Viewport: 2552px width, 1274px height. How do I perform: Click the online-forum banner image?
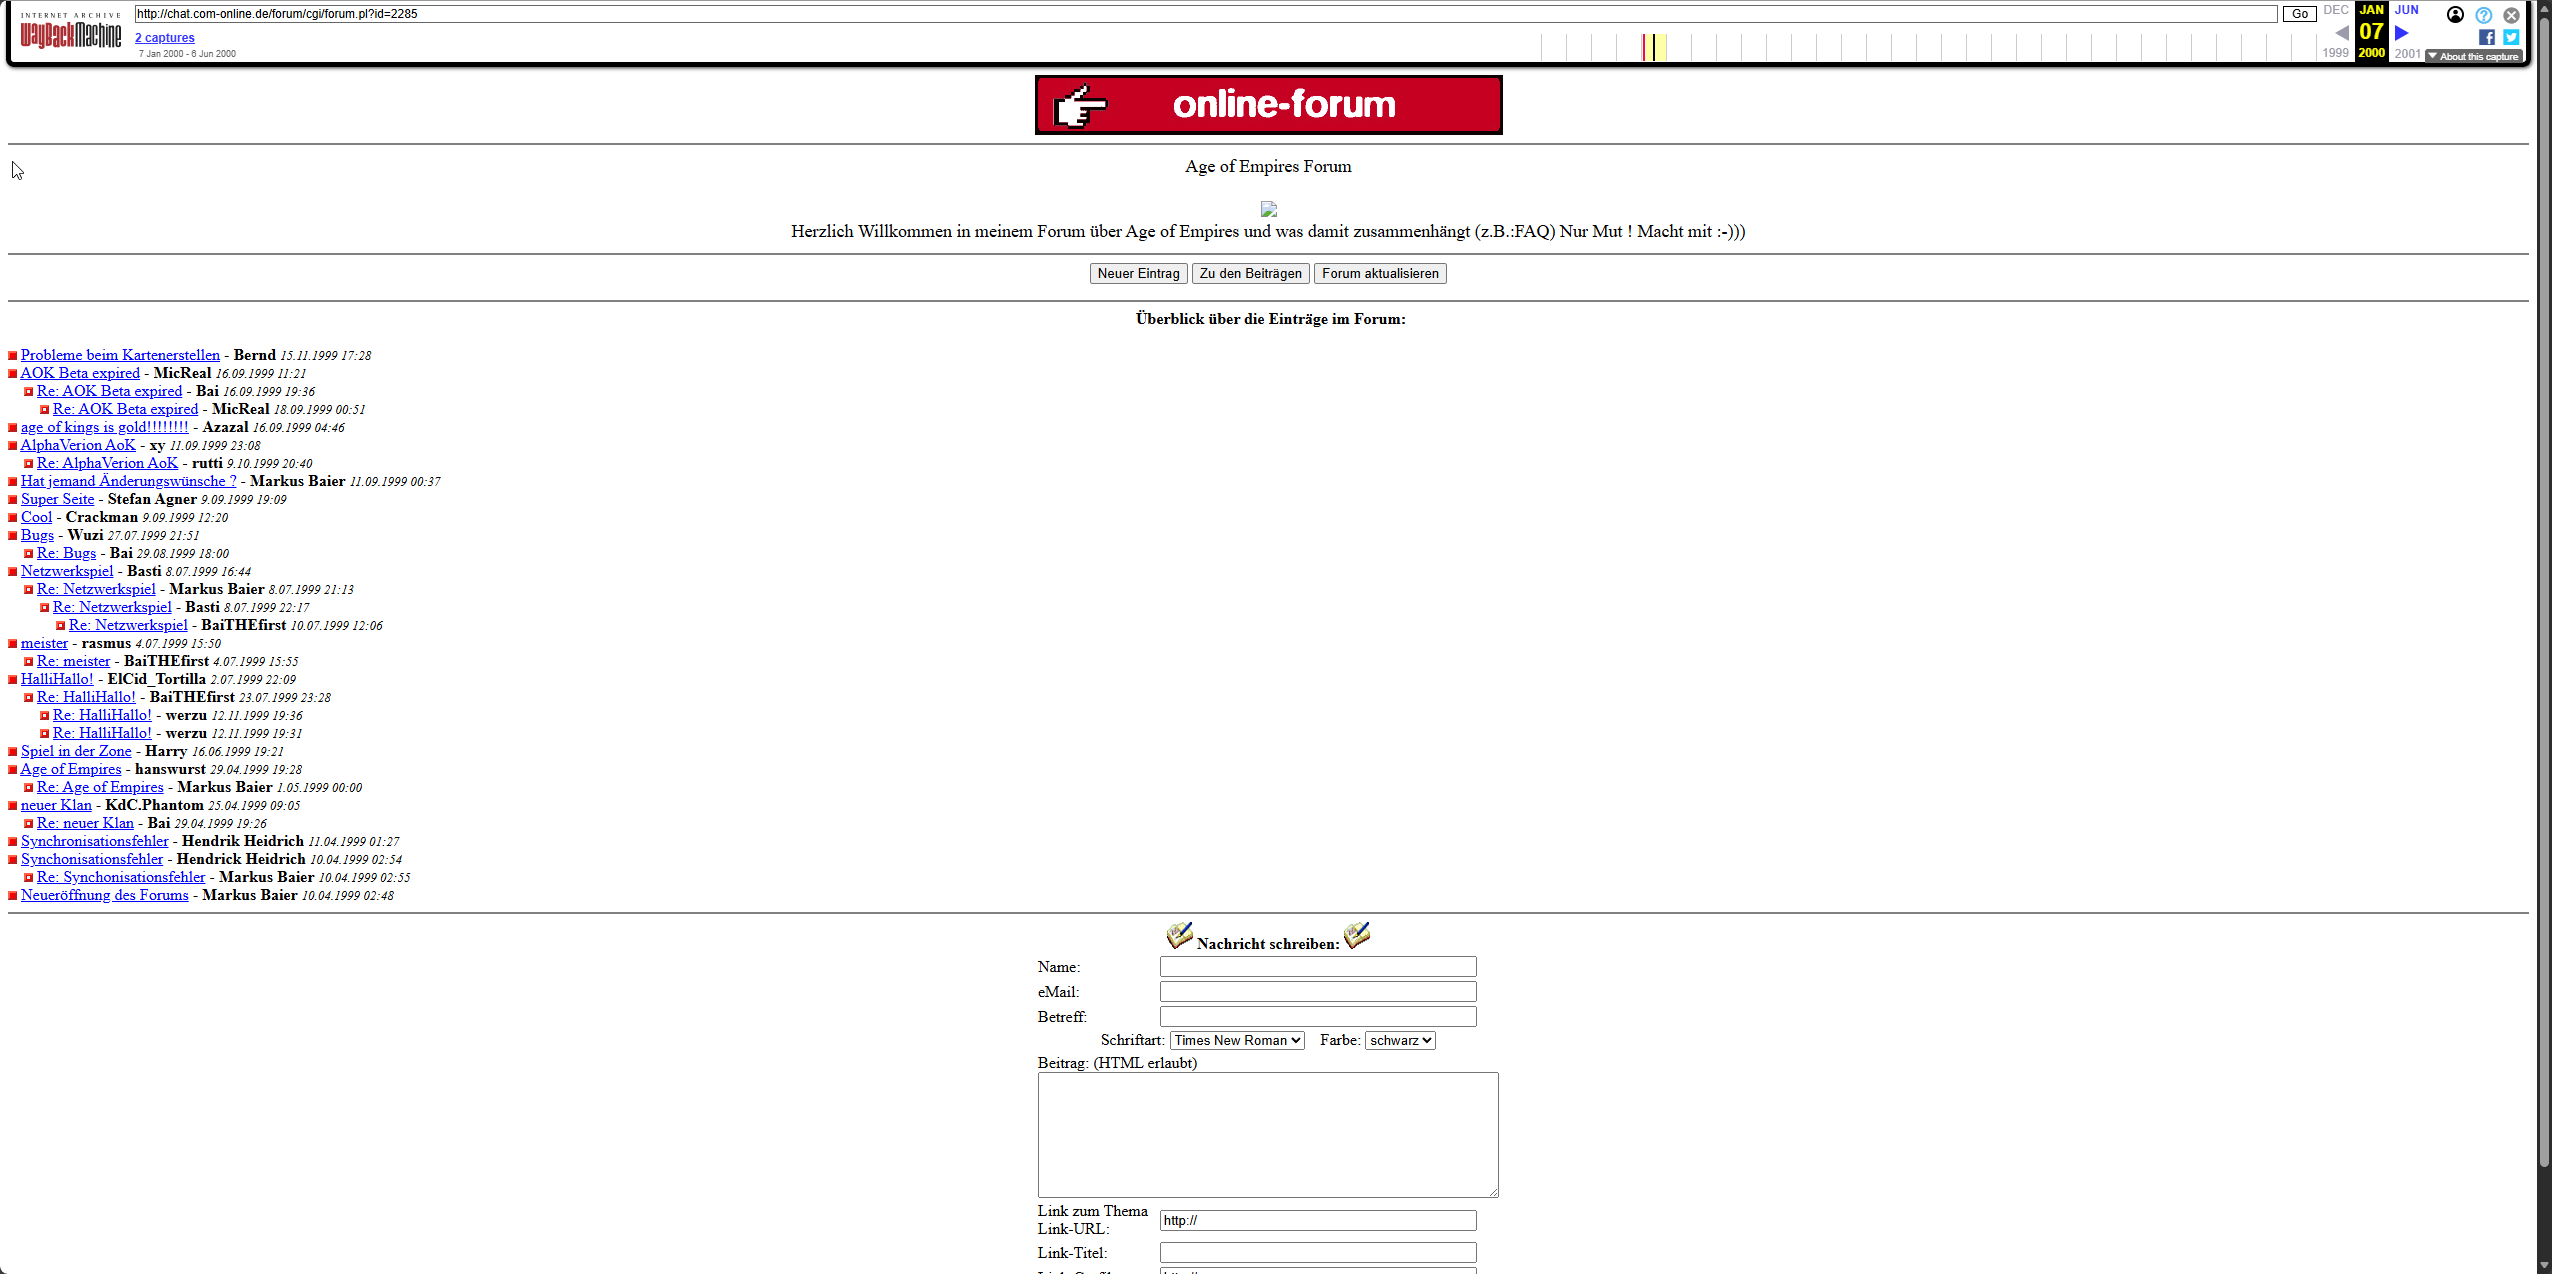(x=1268, y=105)
